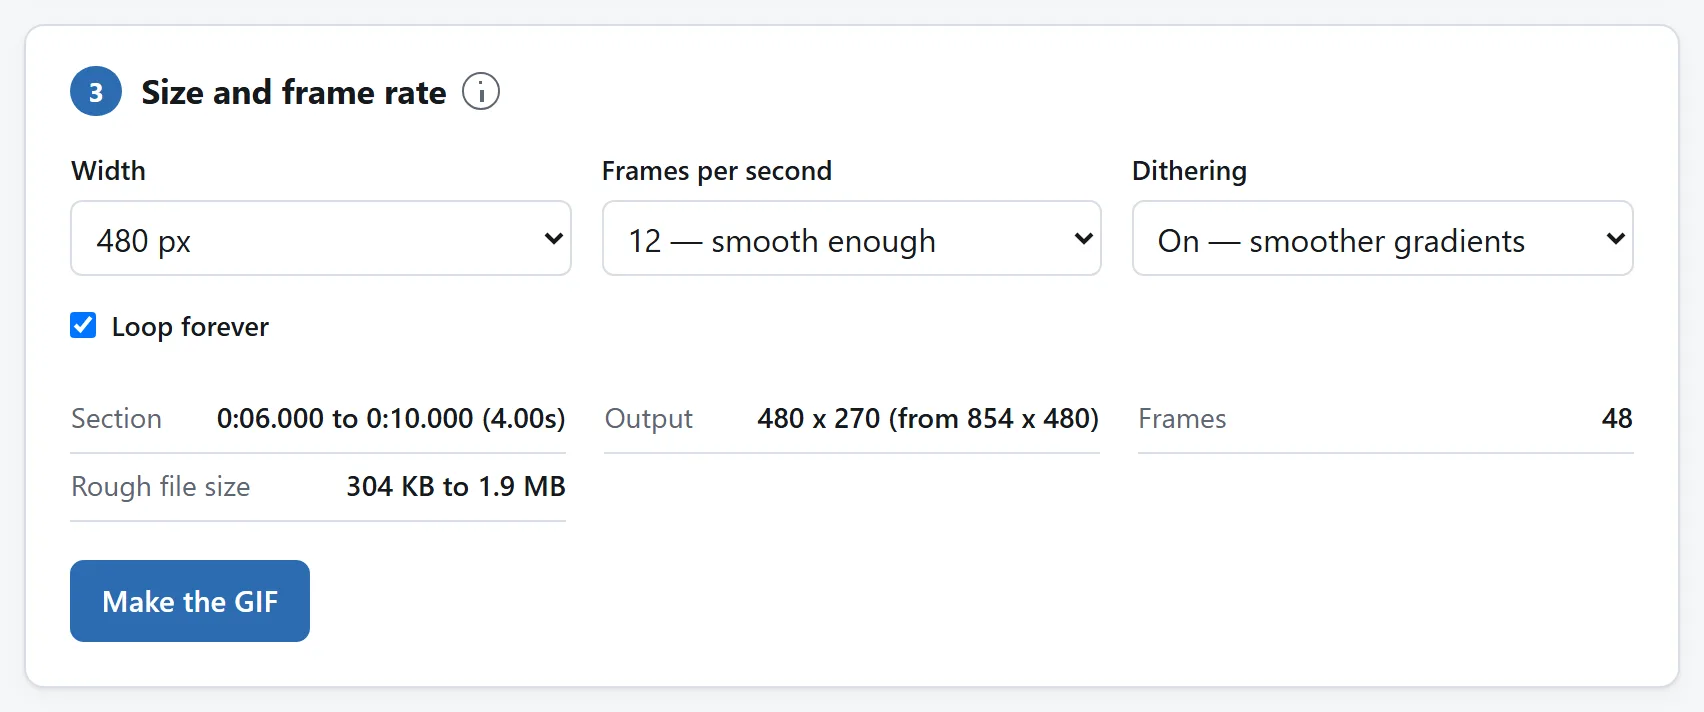Click the step 3 number badge
1704x712 pixels.
click(96, 92)
